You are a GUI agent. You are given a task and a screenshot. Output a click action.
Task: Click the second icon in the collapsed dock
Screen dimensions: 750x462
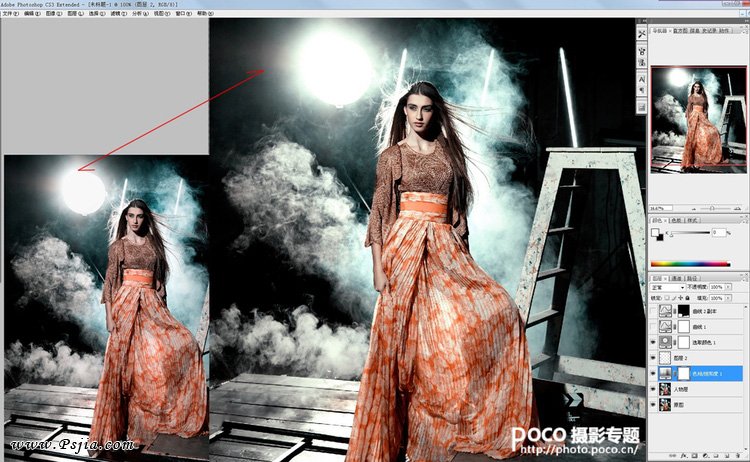click(x=641, y=52)
